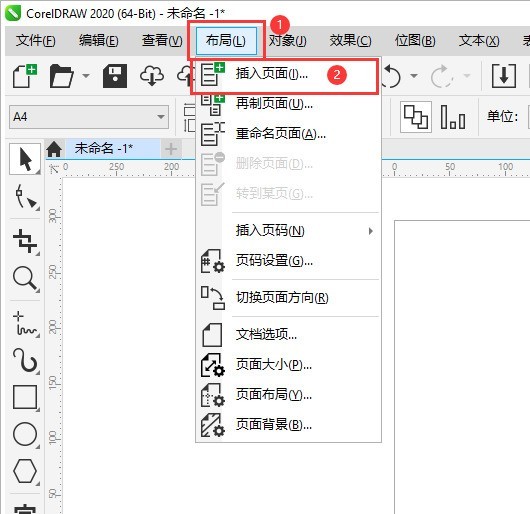Choose 页面布局(Y)... menu entry

[x=289, y=394]
